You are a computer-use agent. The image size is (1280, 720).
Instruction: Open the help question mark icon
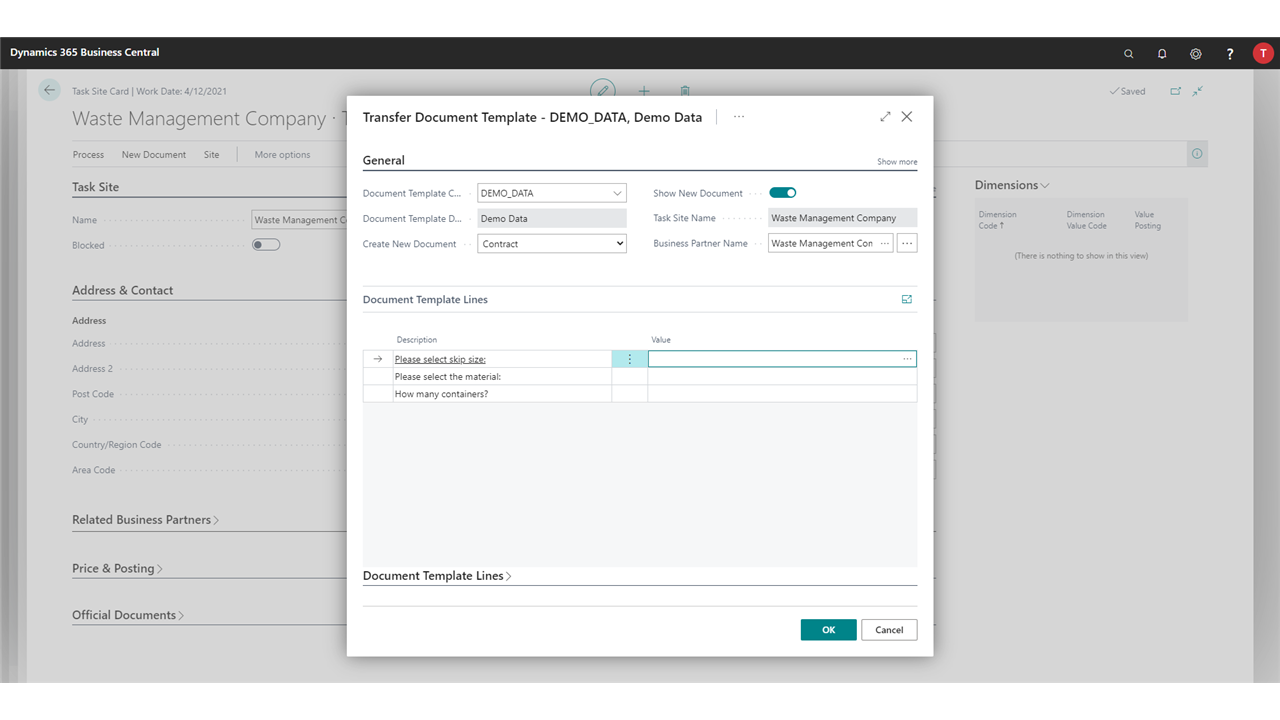1230,54
